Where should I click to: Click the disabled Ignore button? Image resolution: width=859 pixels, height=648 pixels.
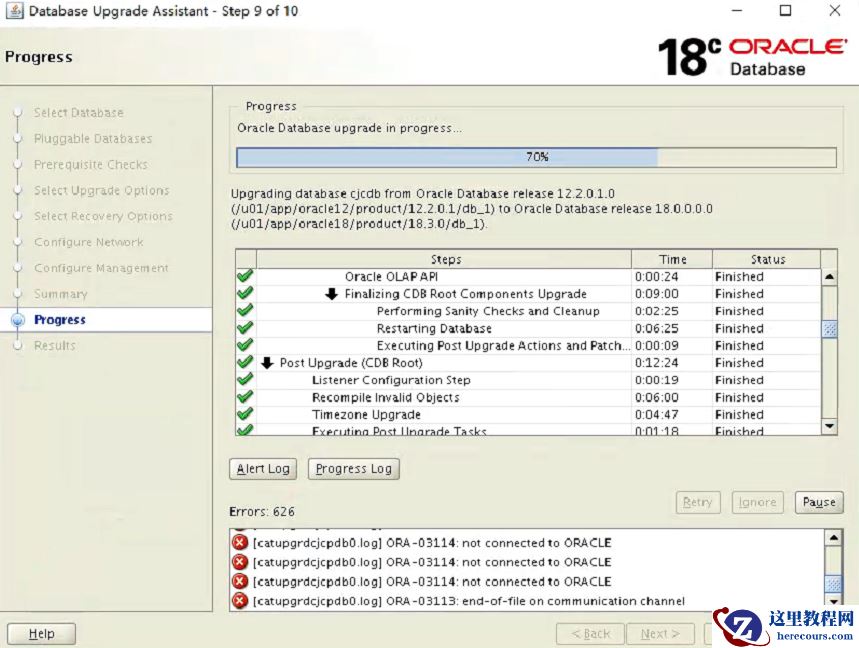(x=757, y=502)
